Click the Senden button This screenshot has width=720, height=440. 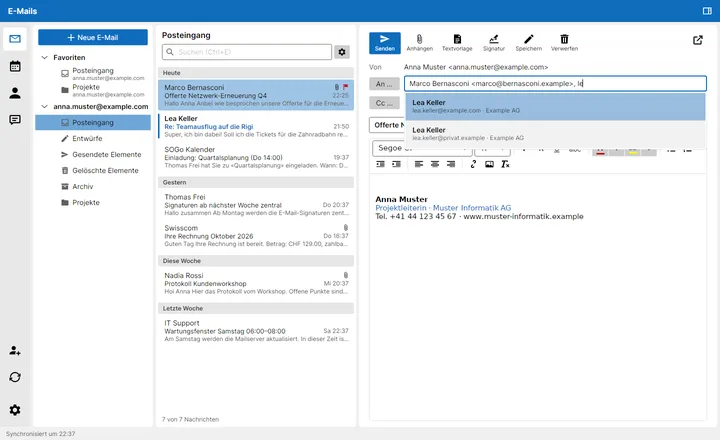pos(384,43)
